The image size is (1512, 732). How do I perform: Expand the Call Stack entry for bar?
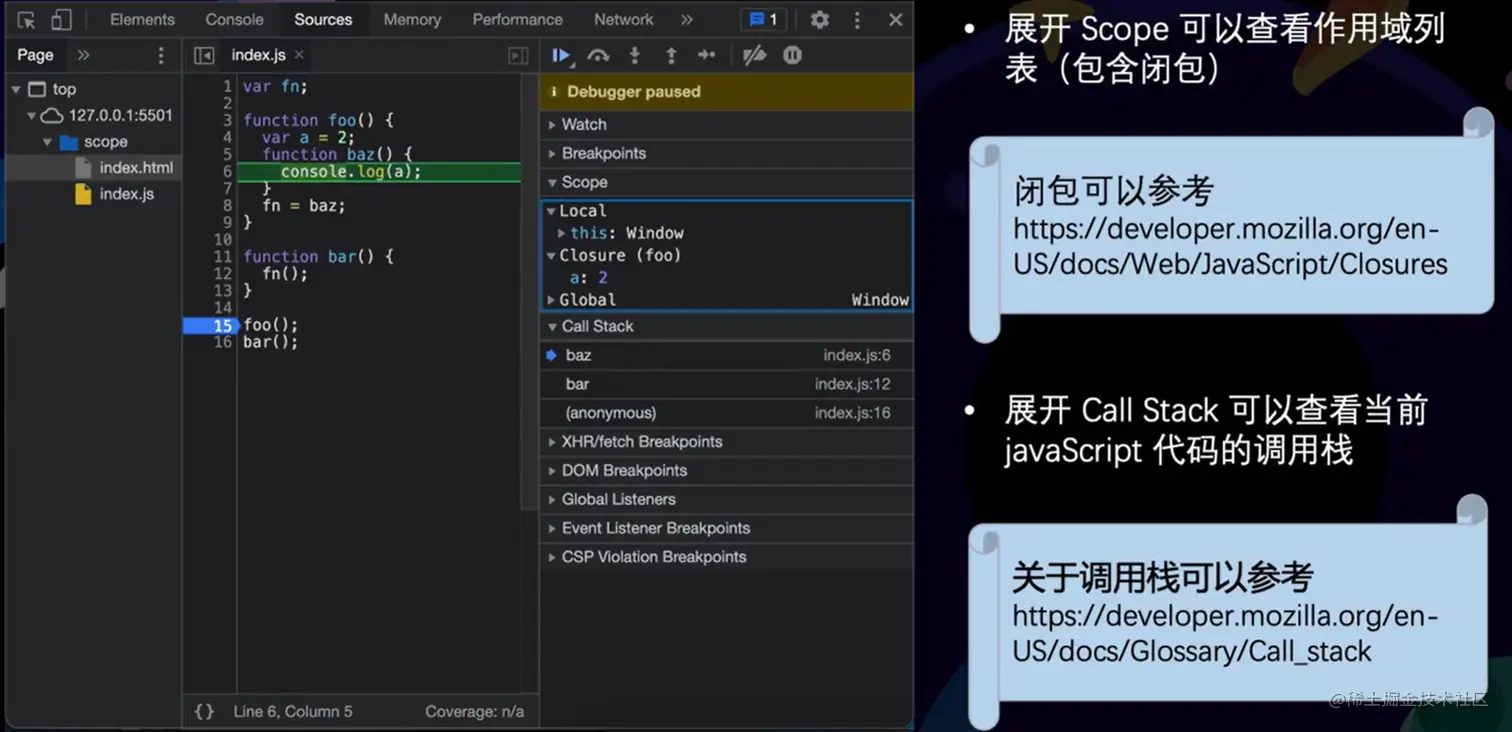(577, 383)
